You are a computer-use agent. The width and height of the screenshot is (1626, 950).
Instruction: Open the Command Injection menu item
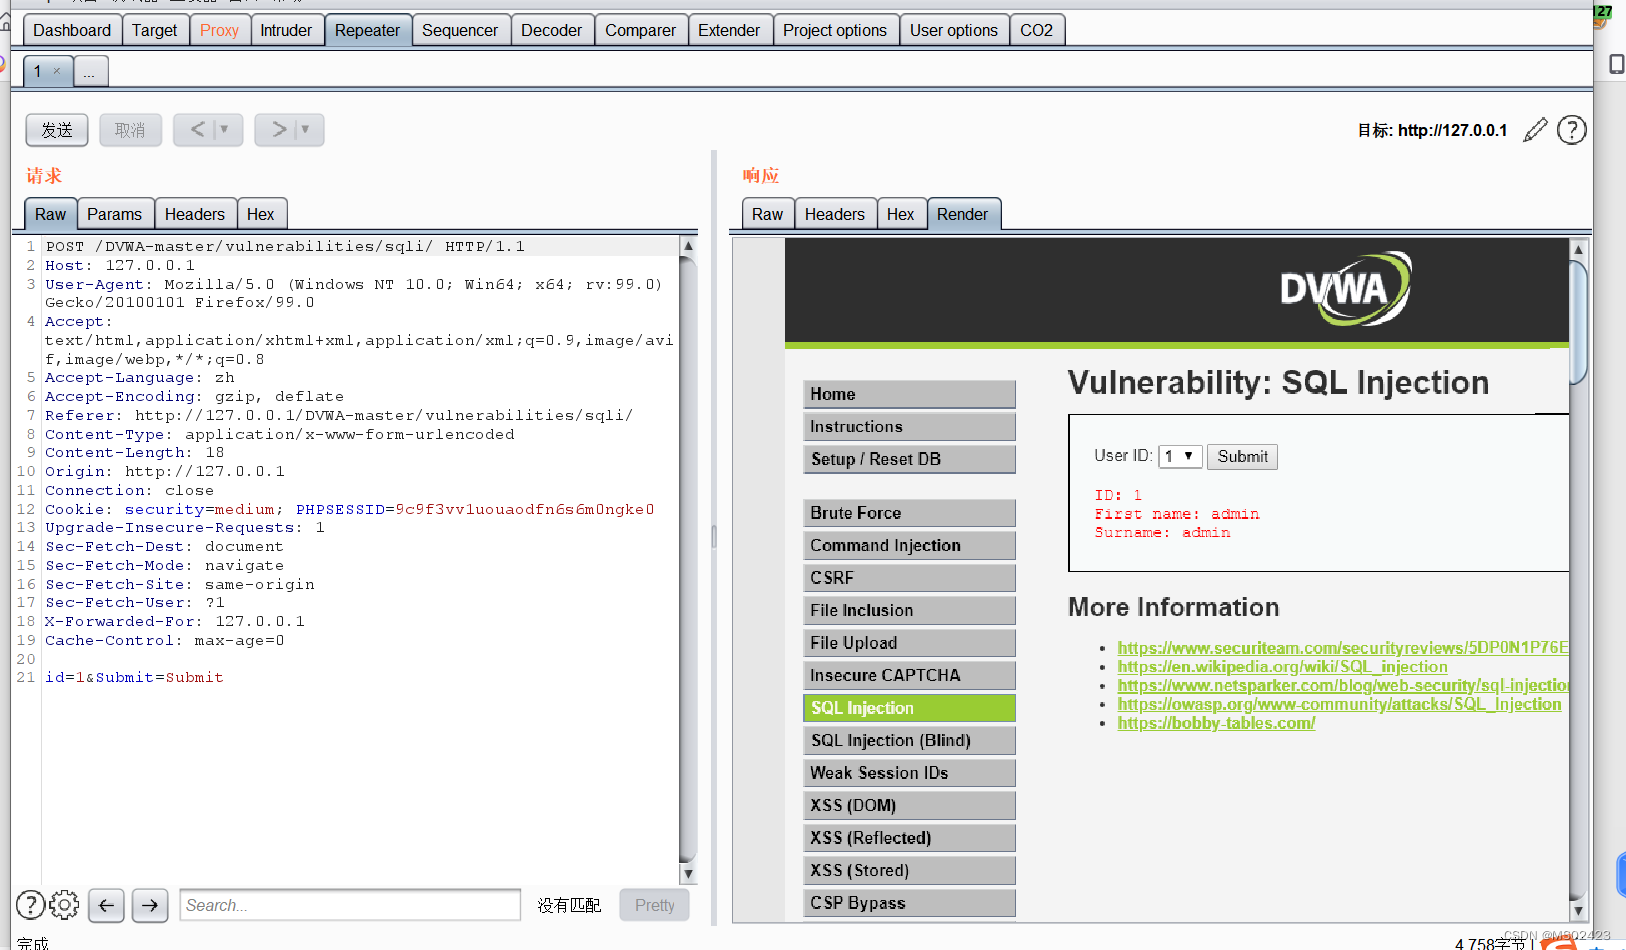[x=909, y=545]
